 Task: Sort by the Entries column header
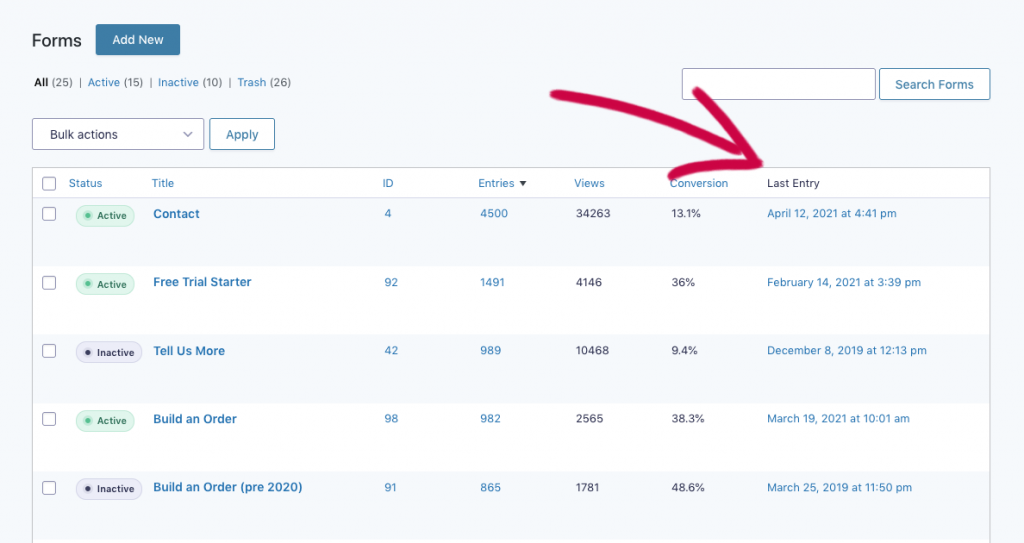tap(496, 184)
